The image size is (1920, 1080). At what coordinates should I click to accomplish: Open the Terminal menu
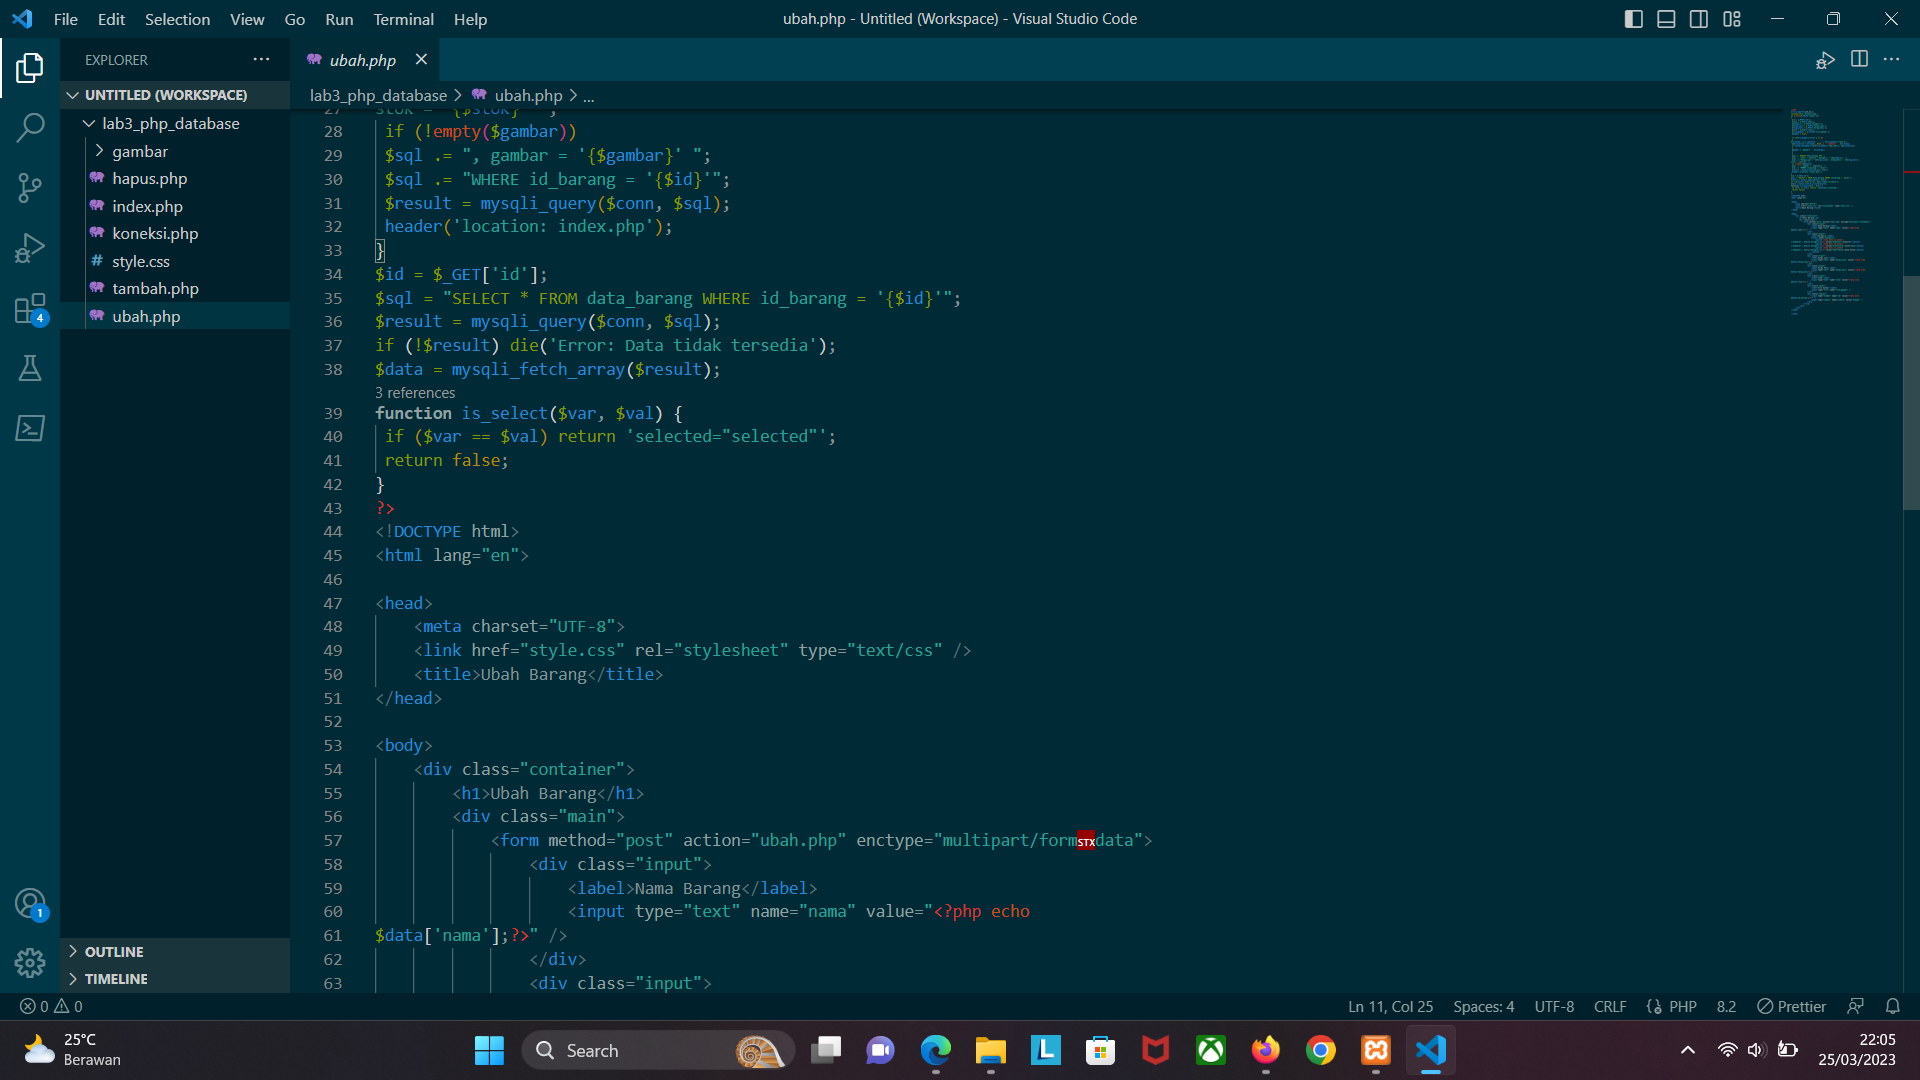click(403, 19)
